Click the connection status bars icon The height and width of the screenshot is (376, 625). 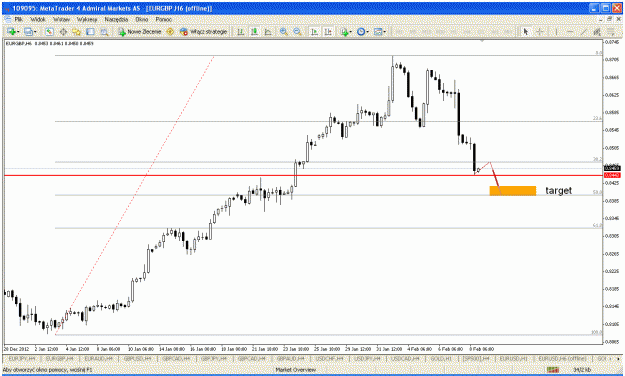(x=553, y=370)
